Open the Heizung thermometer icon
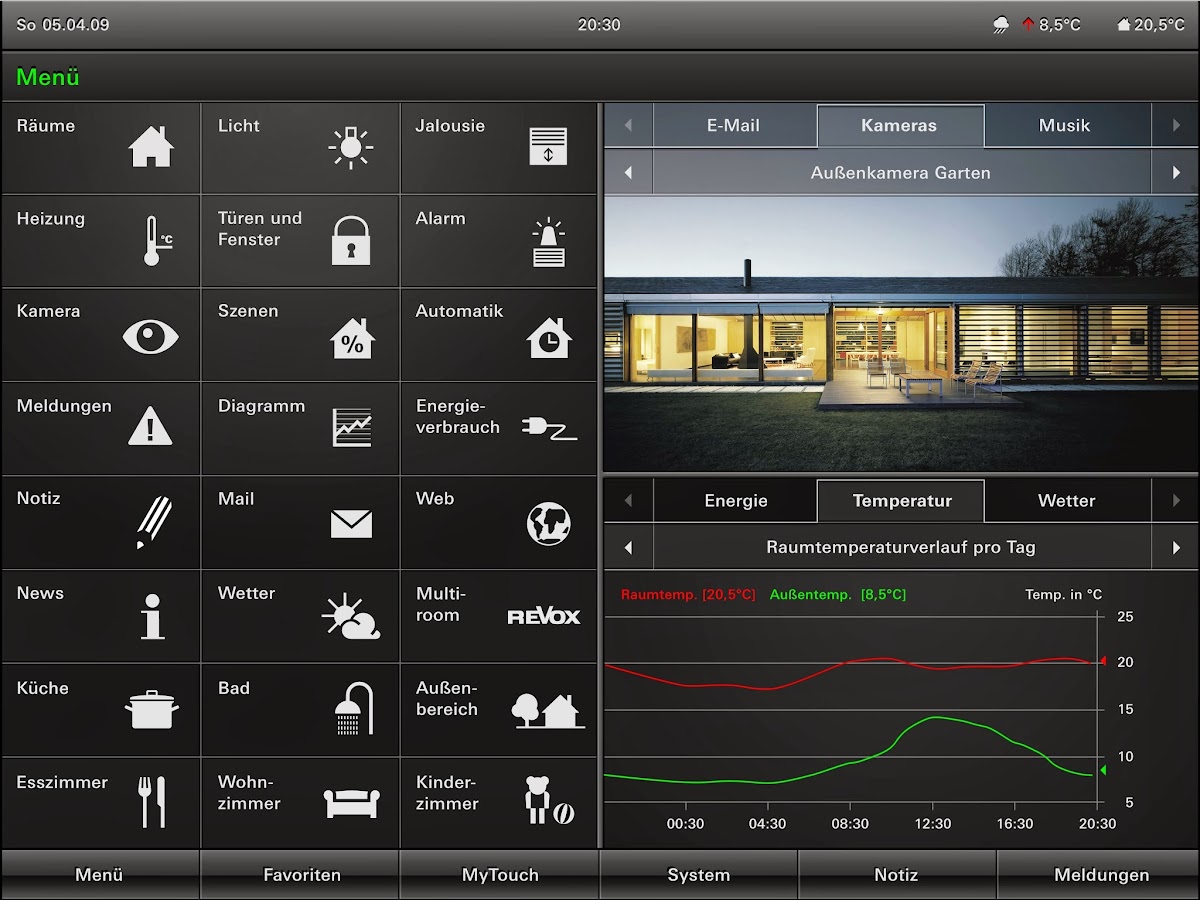 tap(155, 241)
